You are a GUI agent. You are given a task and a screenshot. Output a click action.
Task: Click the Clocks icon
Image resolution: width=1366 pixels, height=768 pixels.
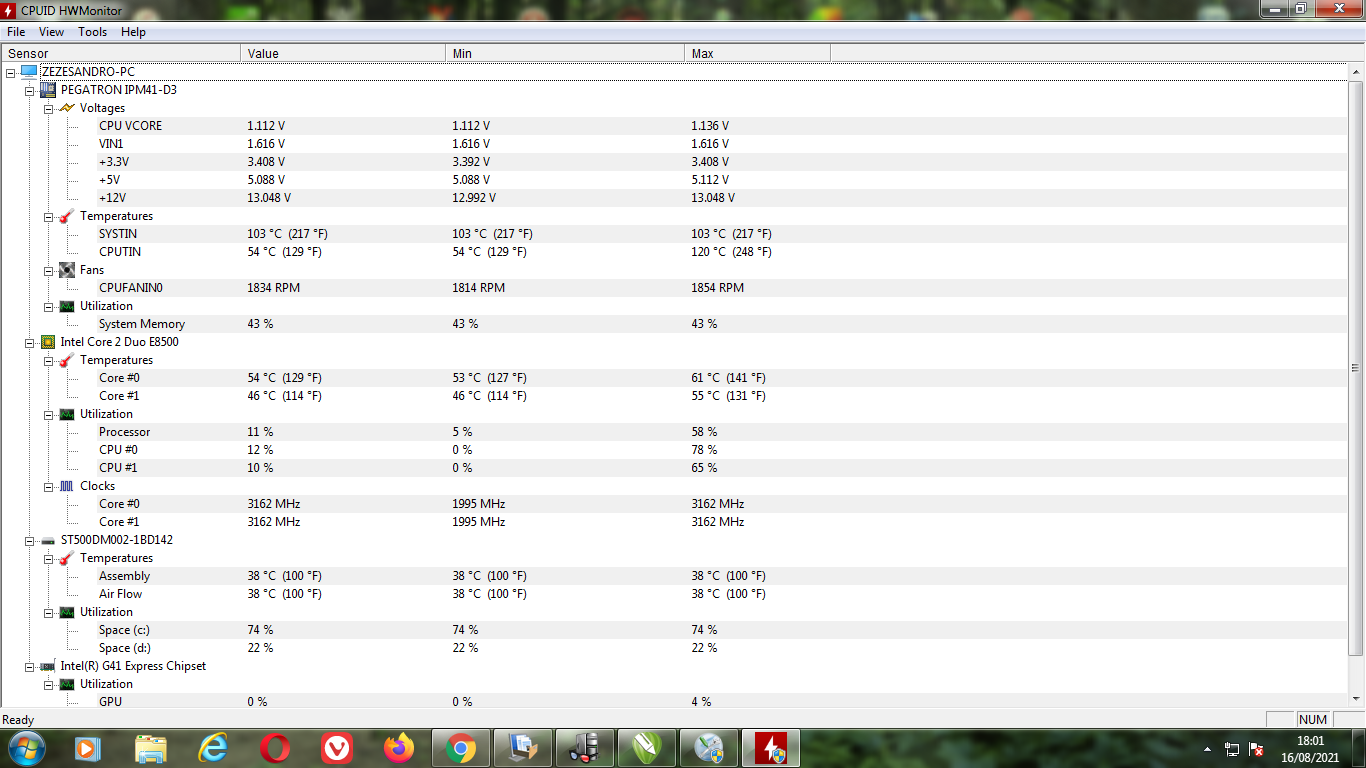point(66,486)
